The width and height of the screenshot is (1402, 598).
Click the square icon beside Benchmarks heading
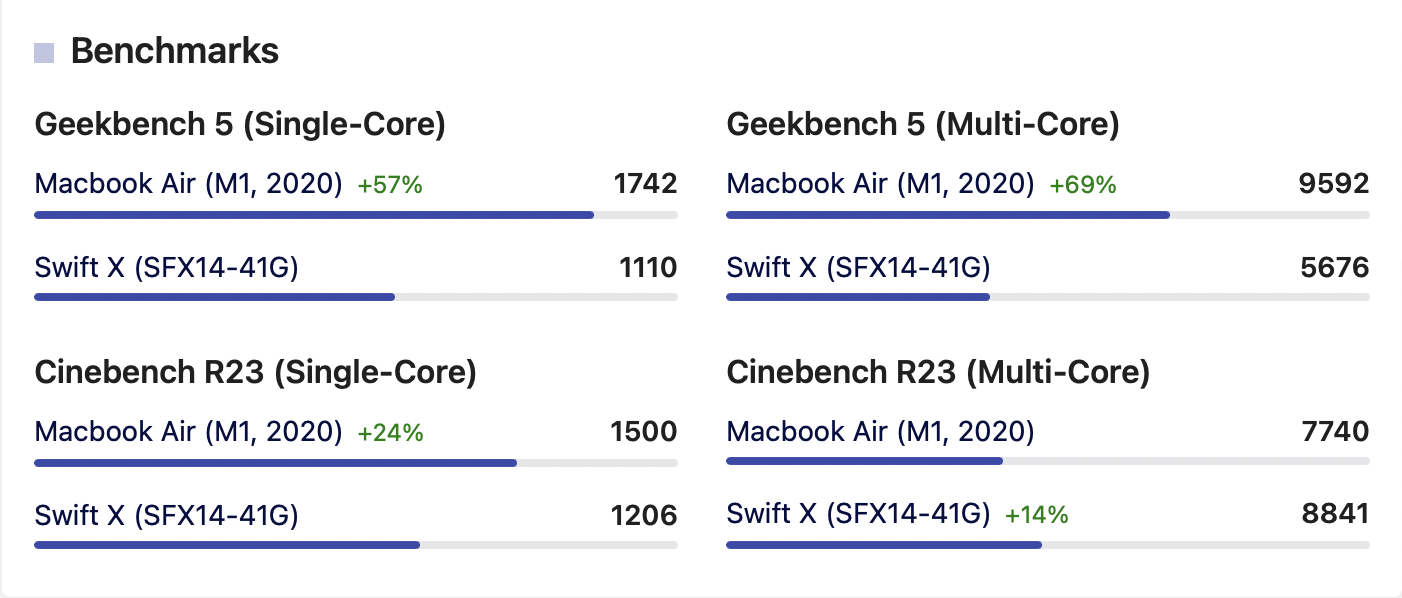pyautogui.click(x=44, y=53)
